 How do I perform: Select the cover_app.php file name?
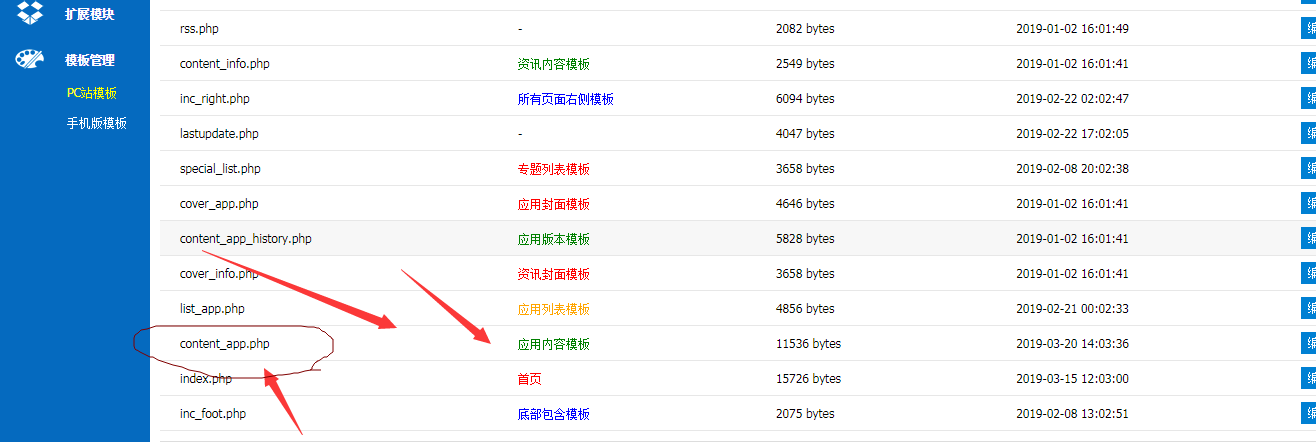(219, 204)
